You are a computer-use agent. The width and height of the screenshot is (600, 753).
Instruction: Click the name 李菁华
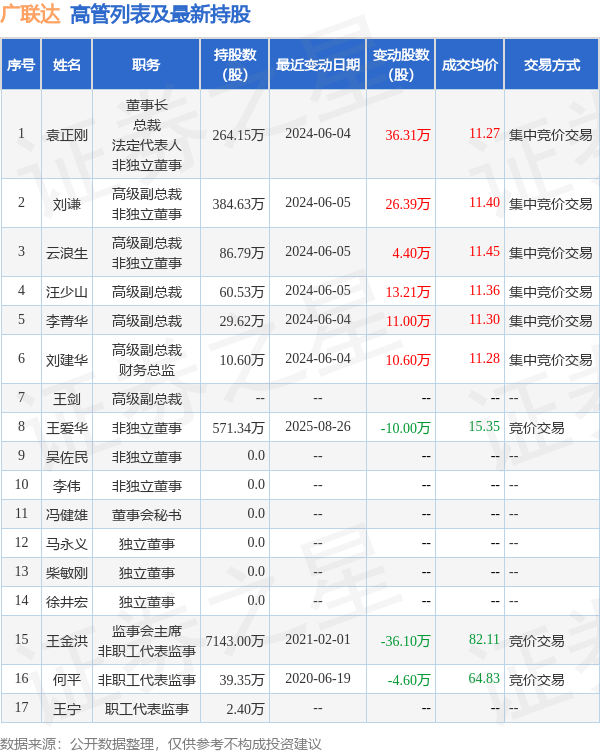[67, 320]
